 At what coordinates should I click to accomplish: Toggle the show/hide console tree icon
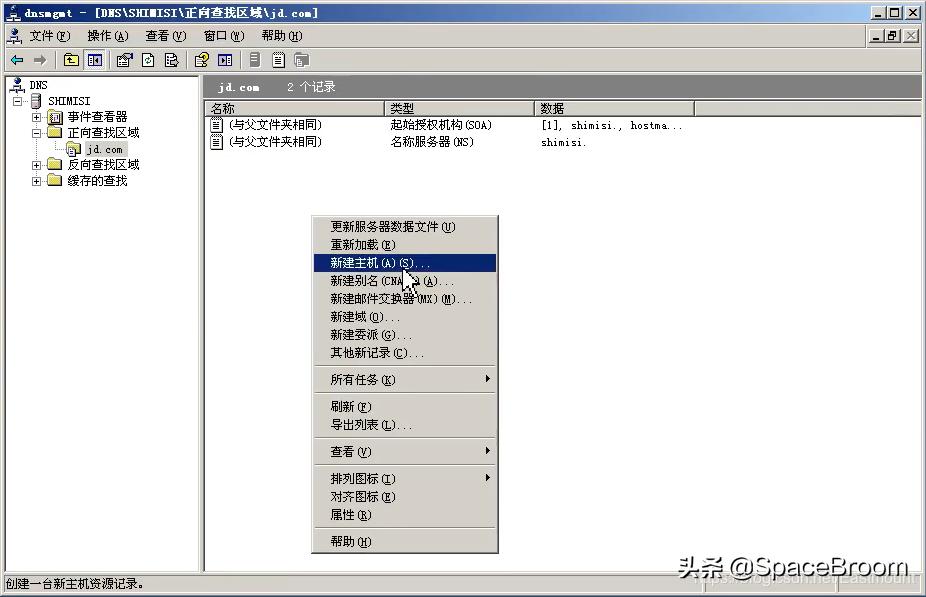pyautogui.click(x=94, y=60)
